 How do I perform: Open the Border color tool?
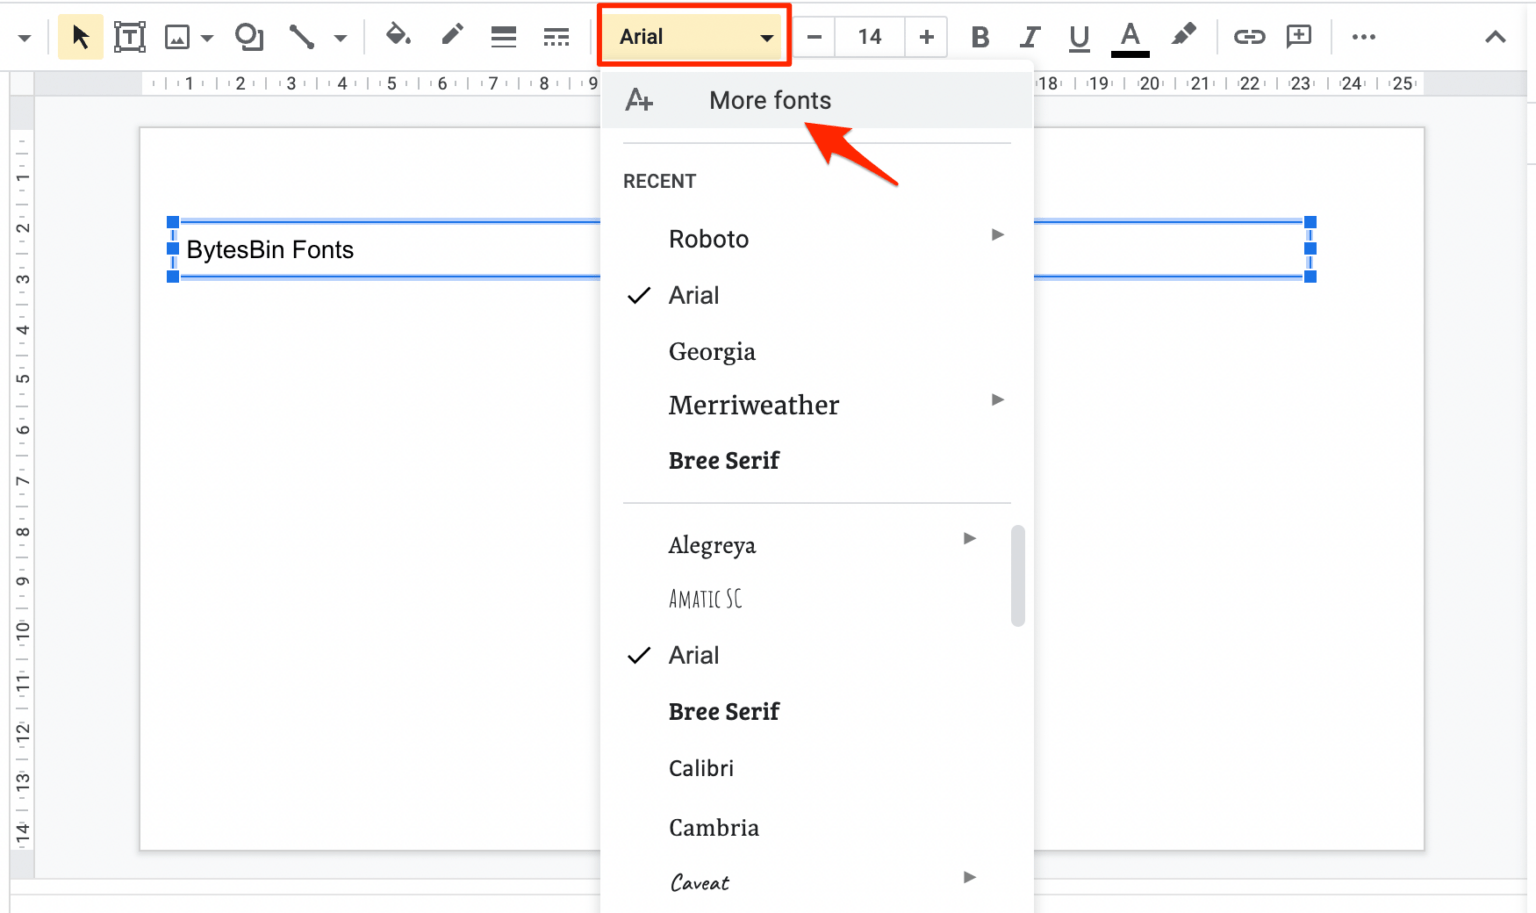(x=451, y=36)
